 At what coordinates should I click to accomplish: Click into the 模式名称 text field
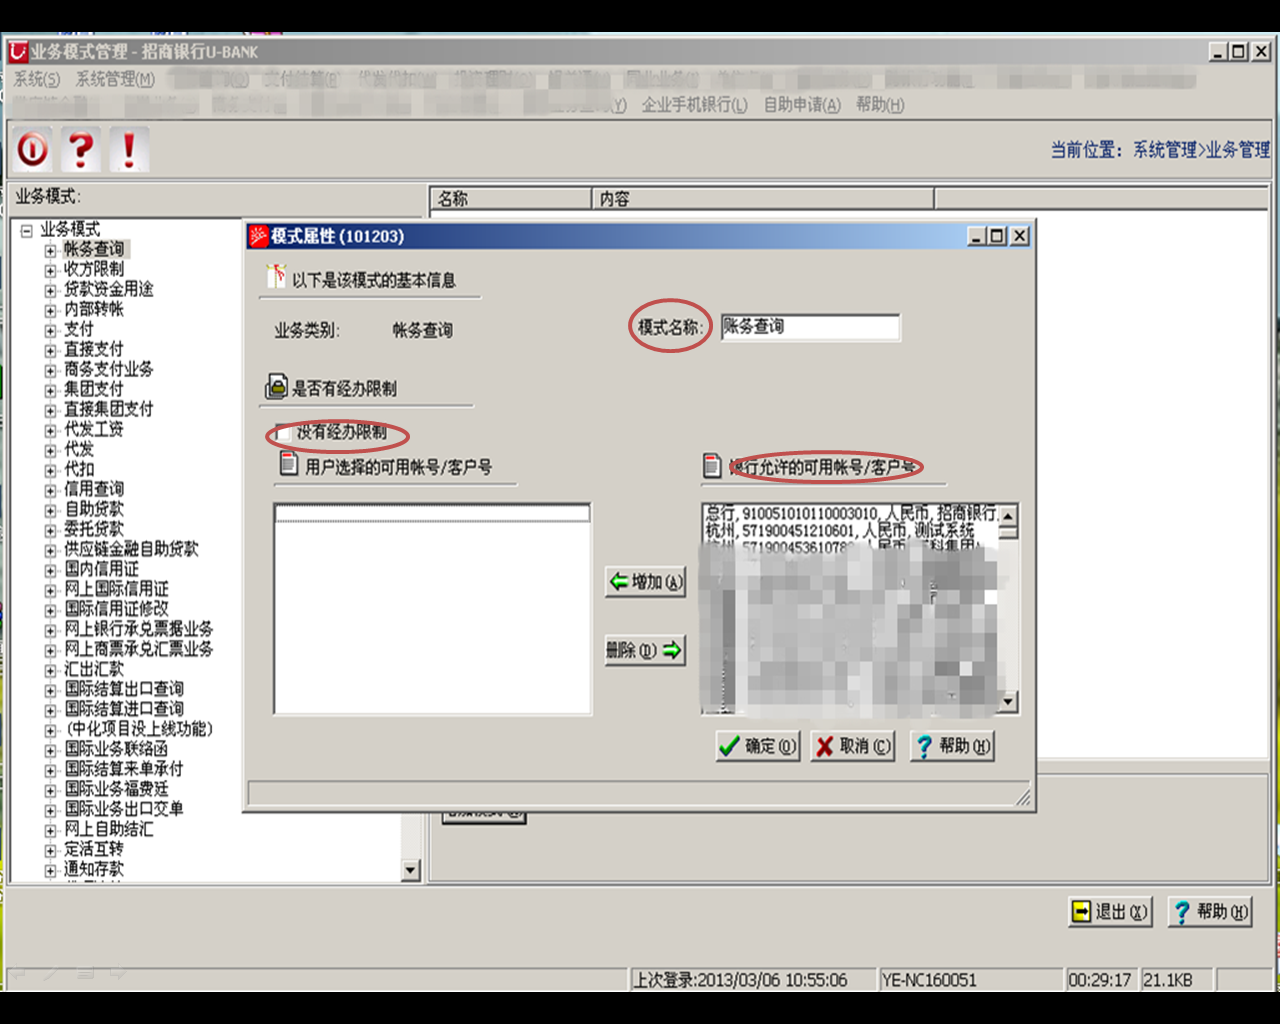810,327
